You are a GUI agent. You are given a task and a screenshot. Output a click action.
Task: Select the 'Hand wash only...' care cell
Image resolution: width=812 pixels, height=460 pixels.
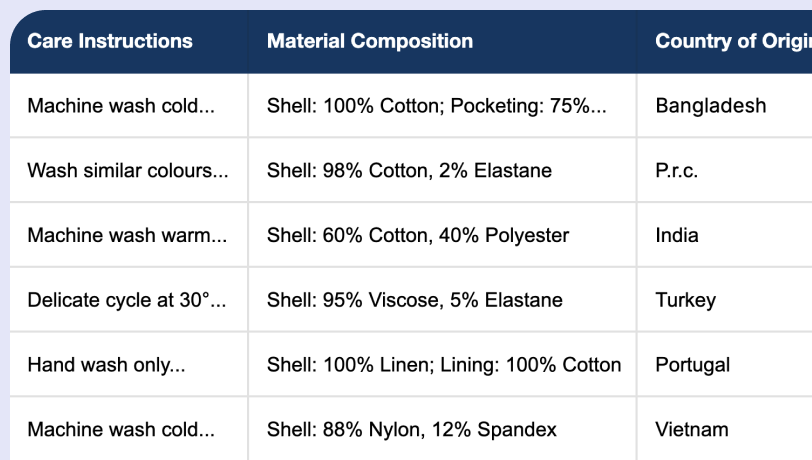pos(106,365)
